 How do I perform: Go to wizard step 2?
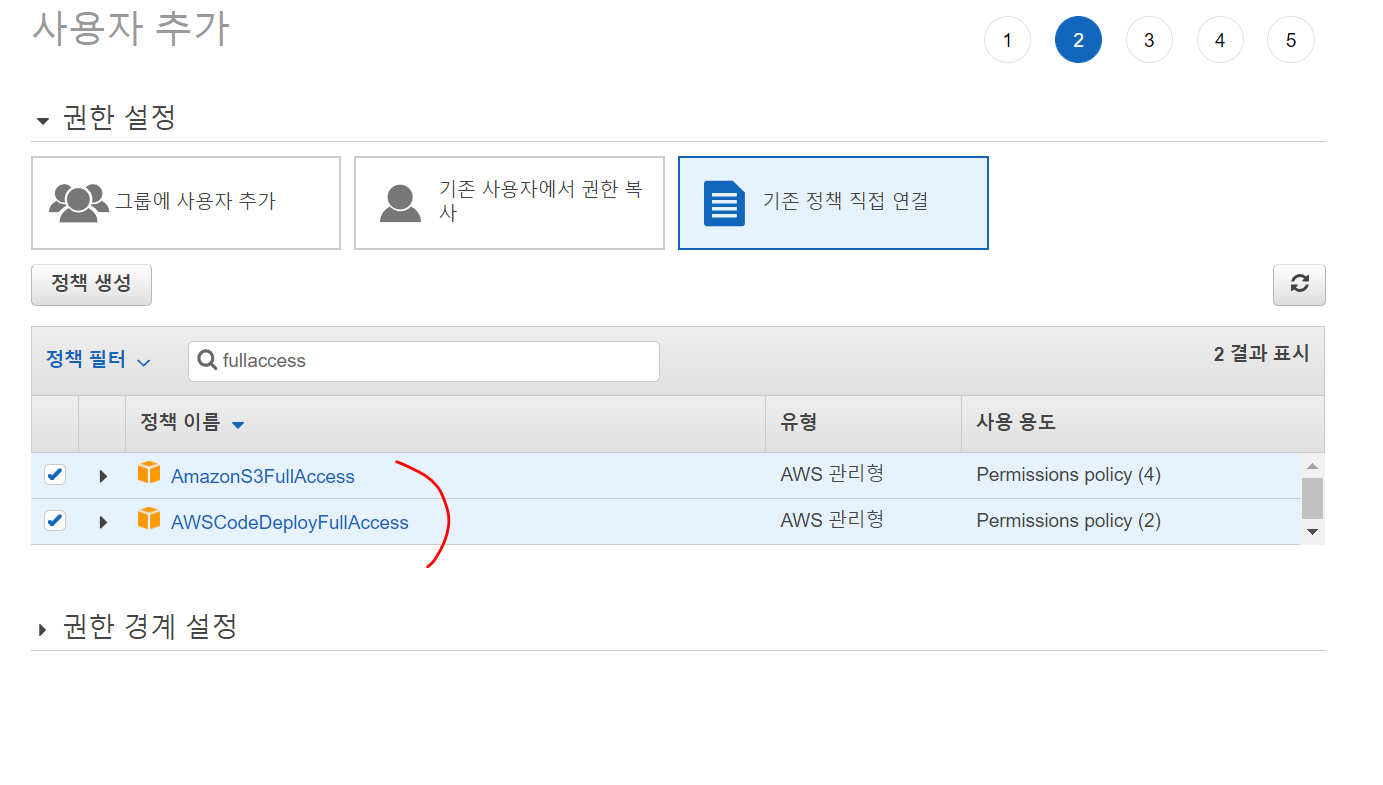click(1078, 40)
